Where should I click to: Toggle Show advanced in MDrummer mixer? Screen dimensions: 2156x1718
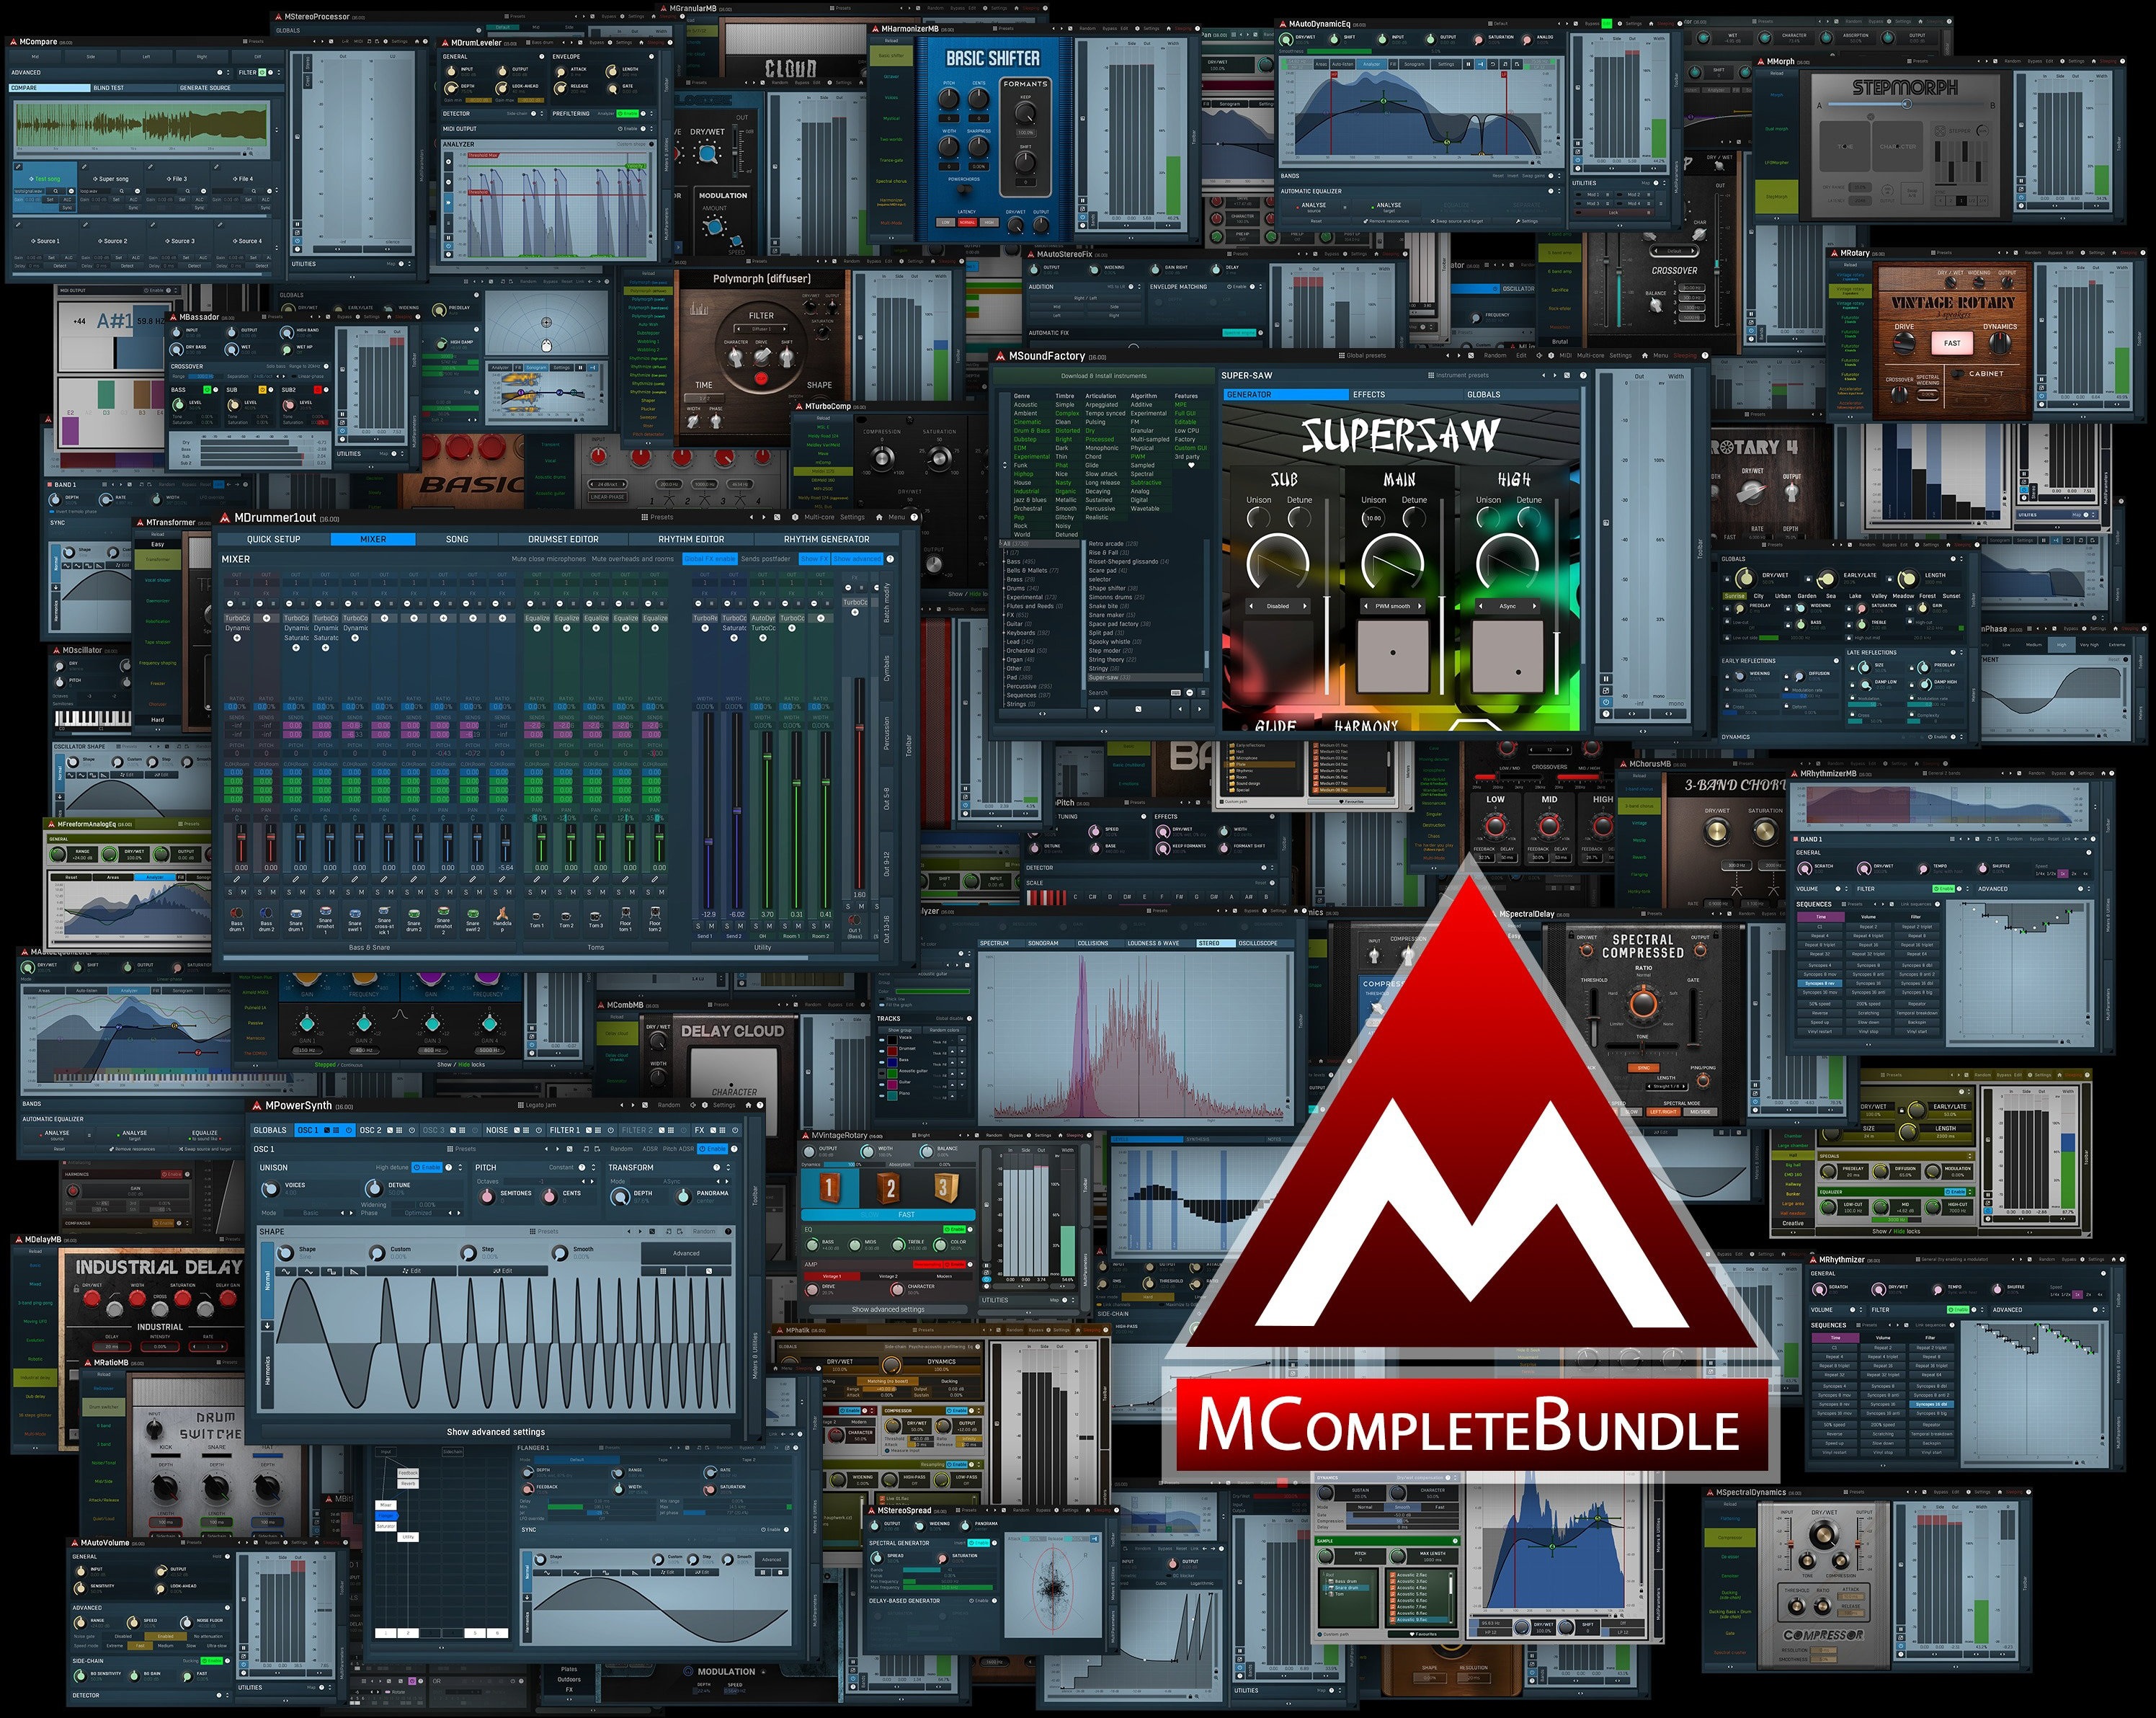pyautogui.click(x=858, y=559)
